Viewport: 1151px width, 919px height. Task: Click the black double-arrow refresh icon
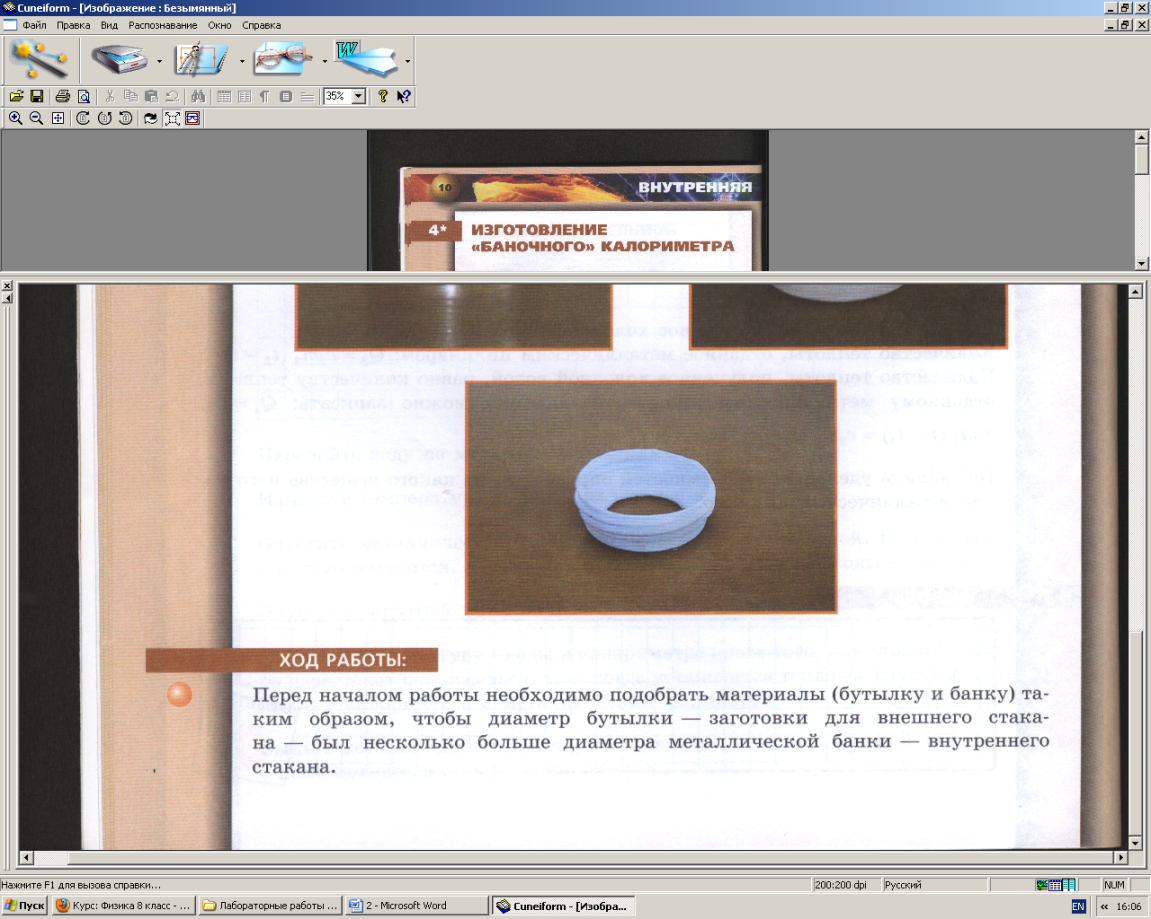150,118
